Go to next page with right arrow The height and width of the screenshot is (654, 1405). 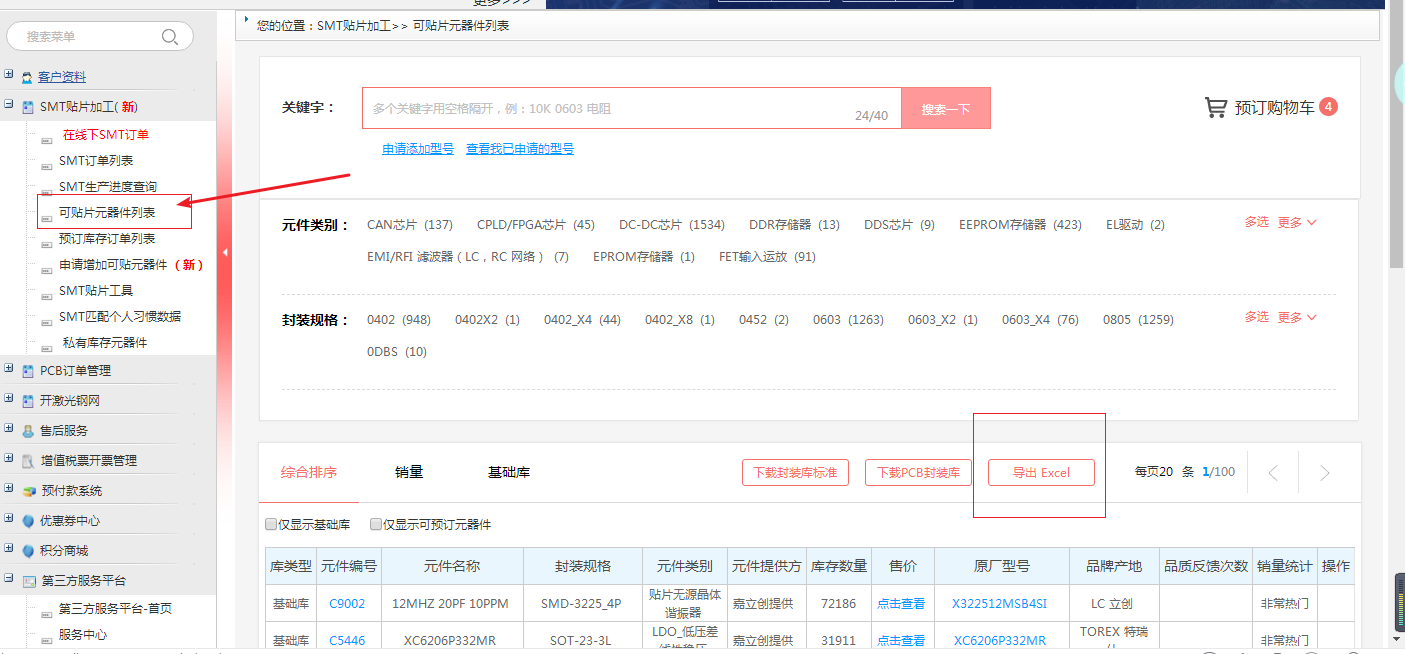(x=1324, y=473)
